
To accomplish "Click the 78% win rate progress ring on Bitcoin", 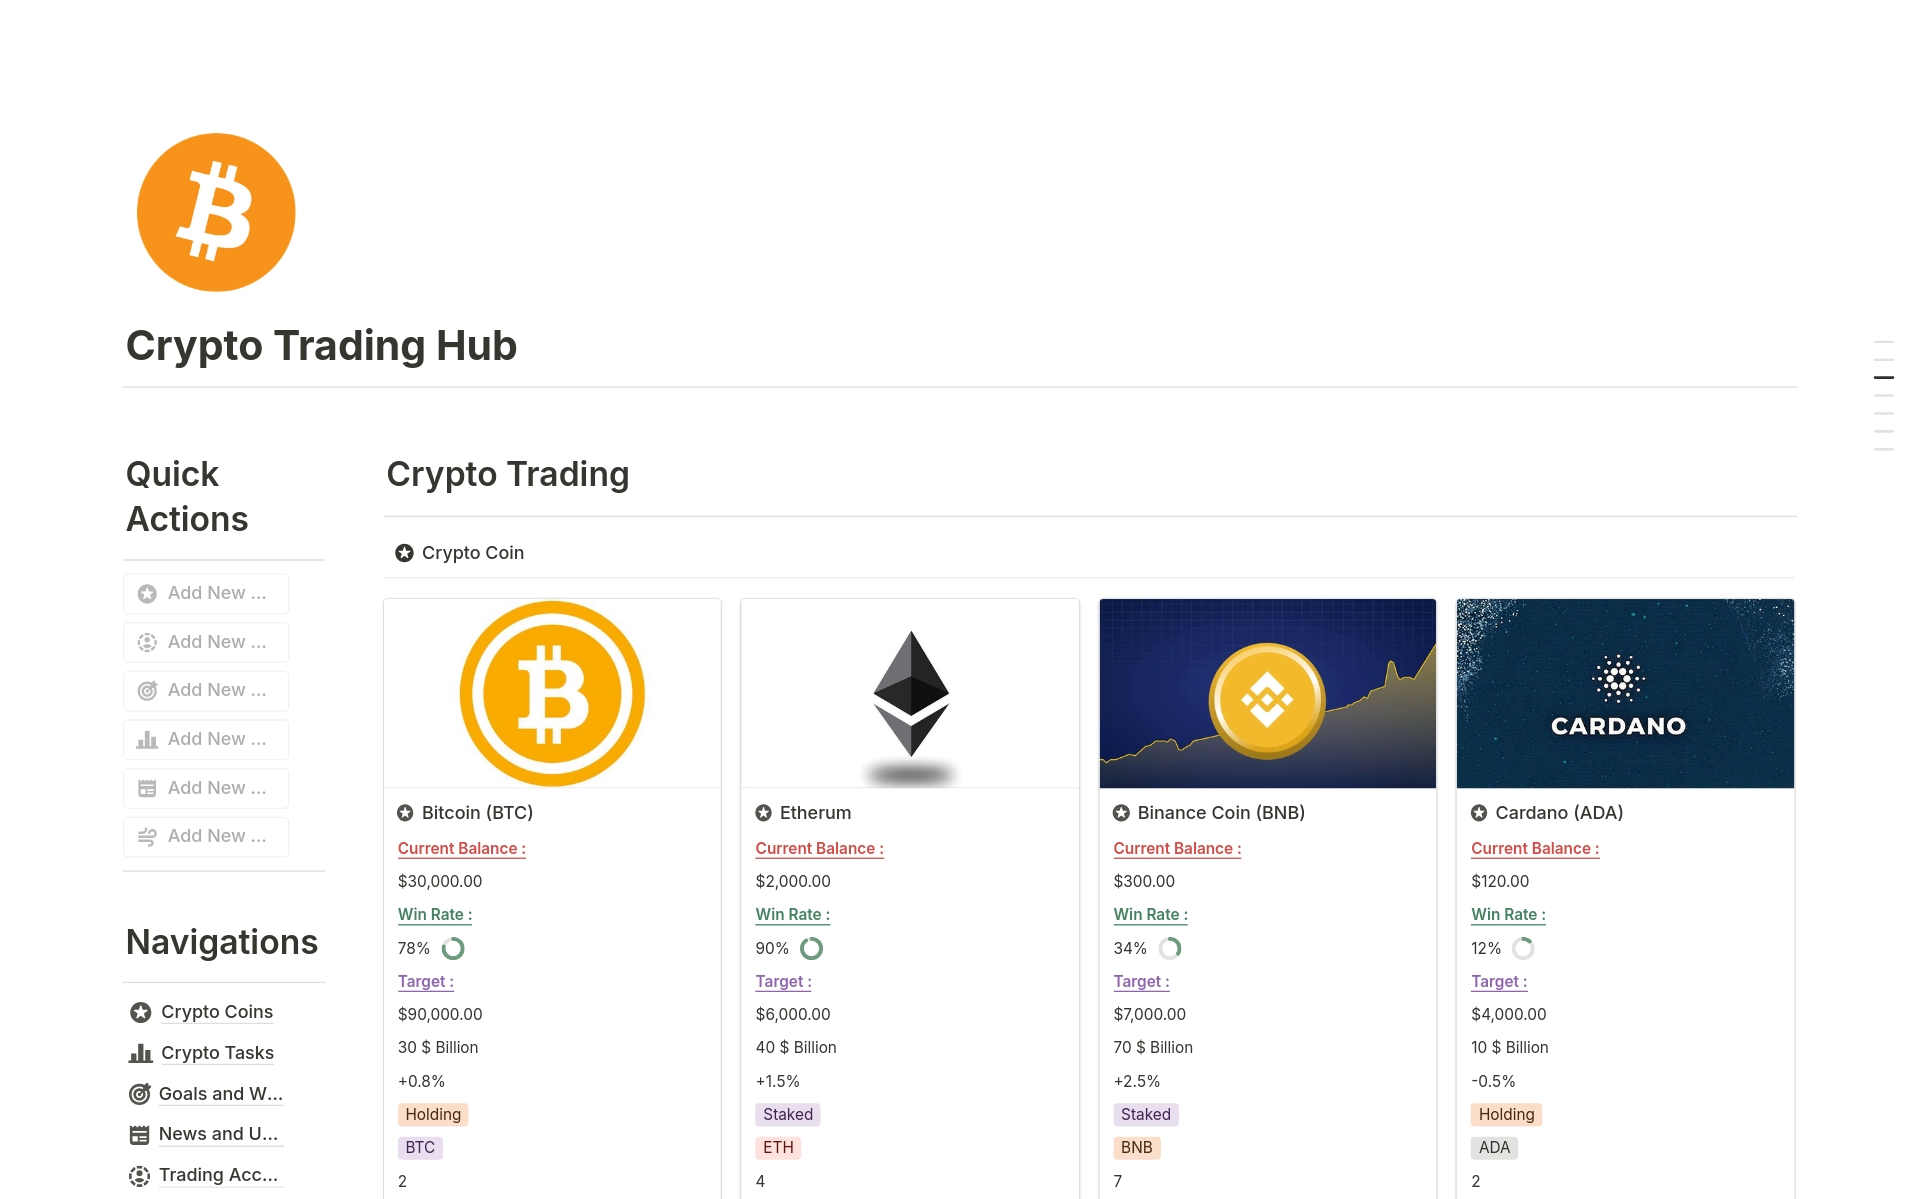I will (x=453, y=948).
